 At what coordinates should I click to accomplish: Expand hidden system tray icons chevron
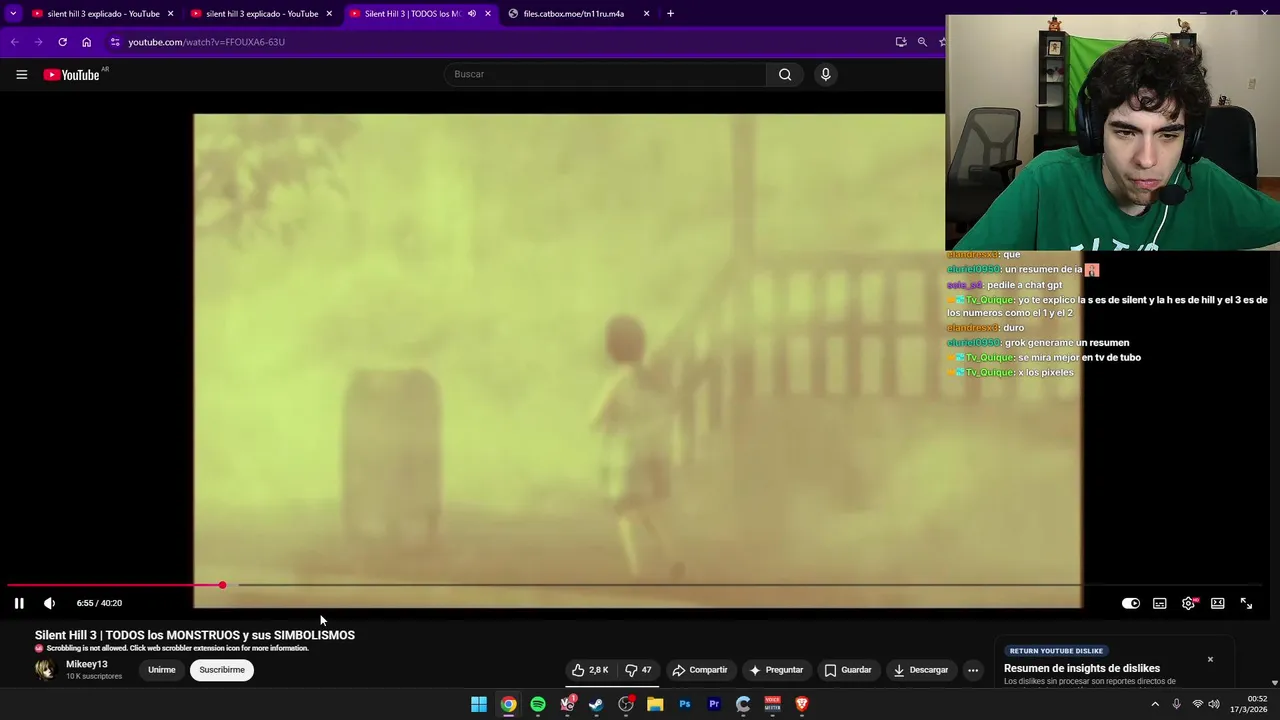[x=1155, y=704]
